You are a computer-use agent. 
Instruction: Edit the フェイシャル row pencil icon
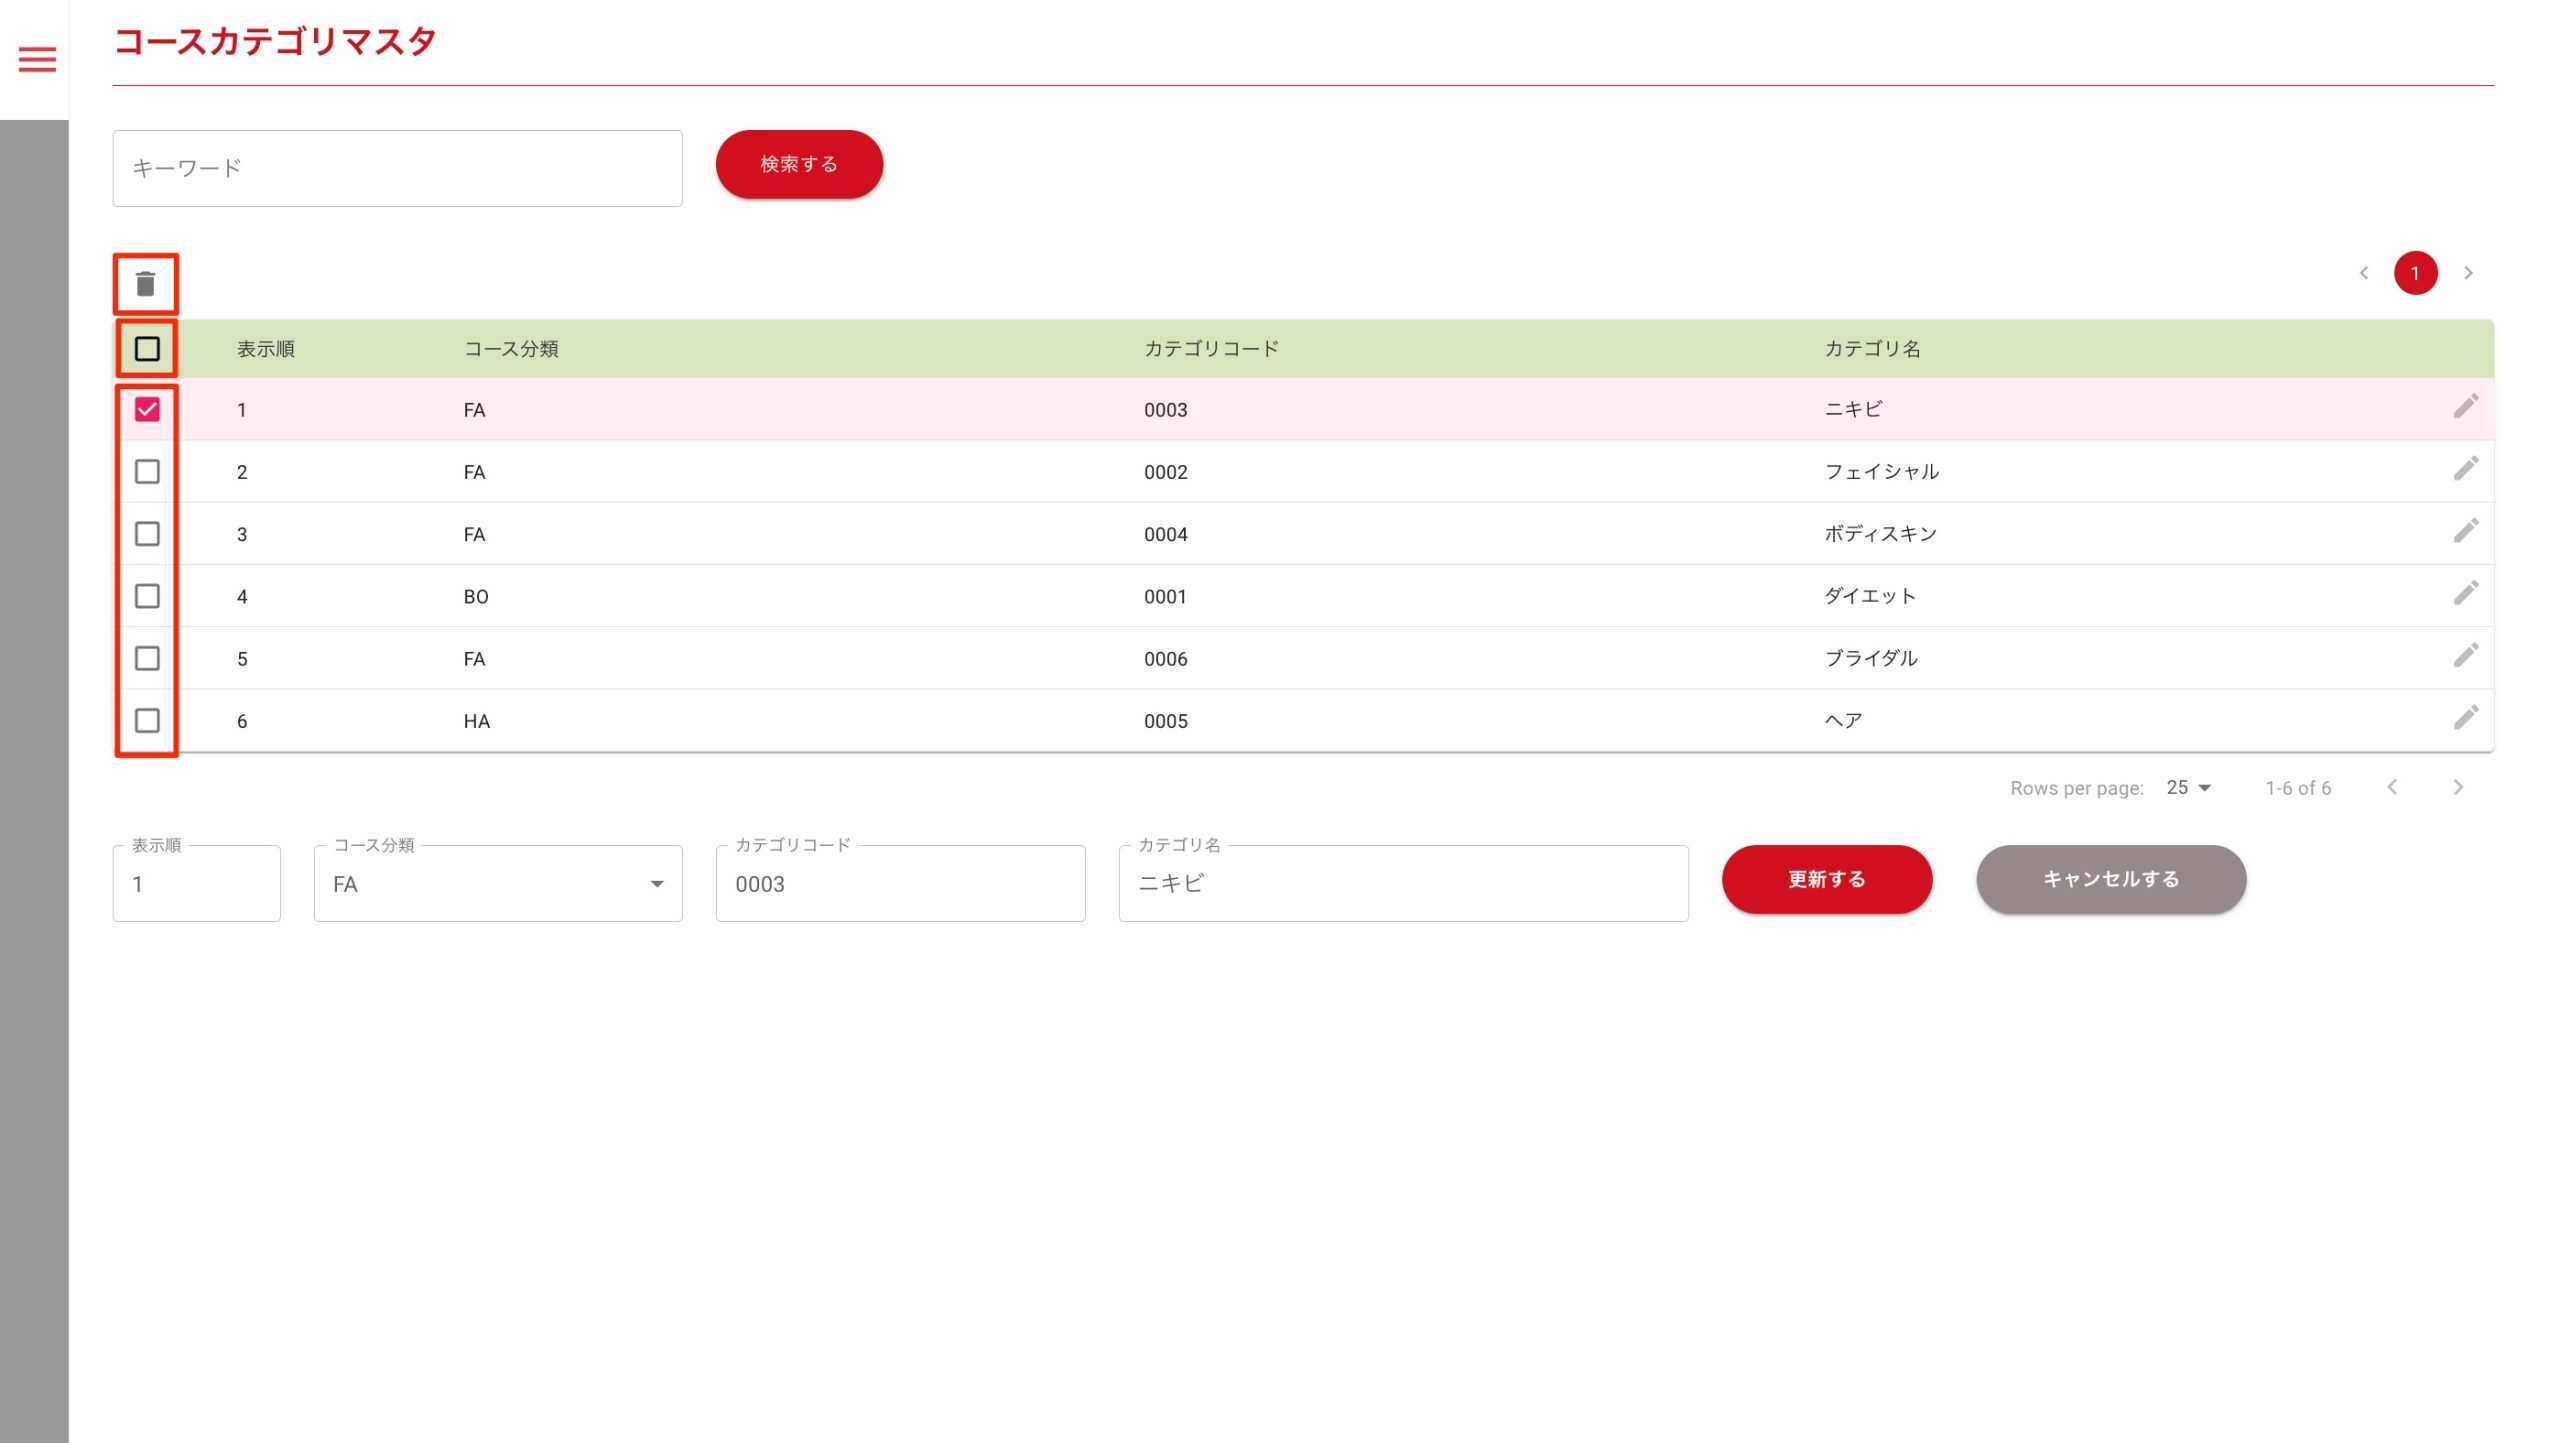click(2465, 469)
